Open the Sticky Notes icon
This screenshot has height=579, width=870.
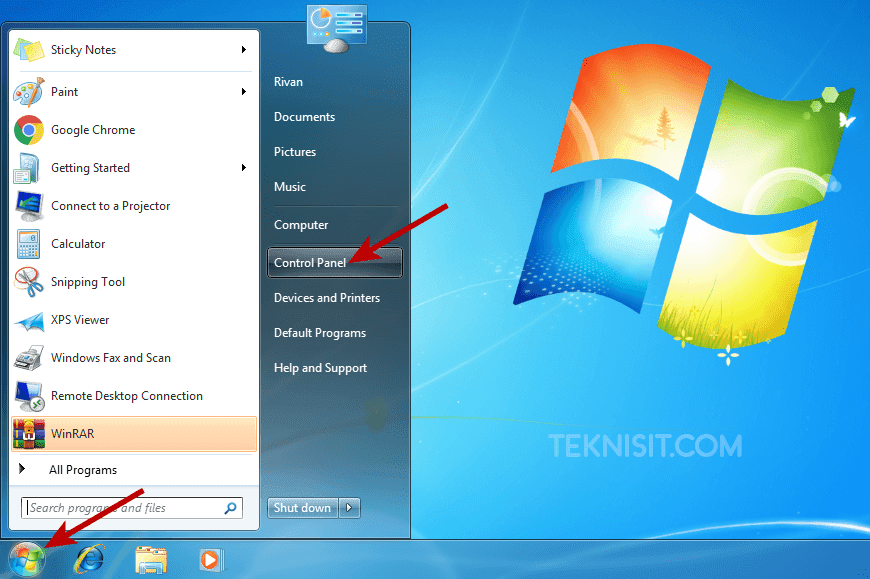click(29, 50)
